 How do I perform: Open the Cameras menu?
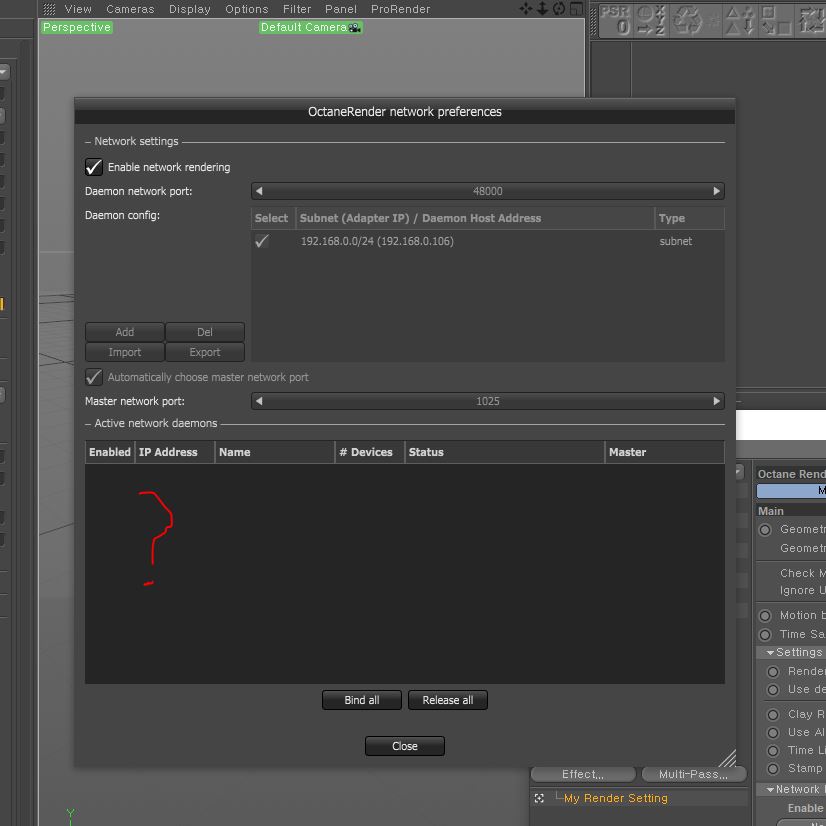point(130,9)
